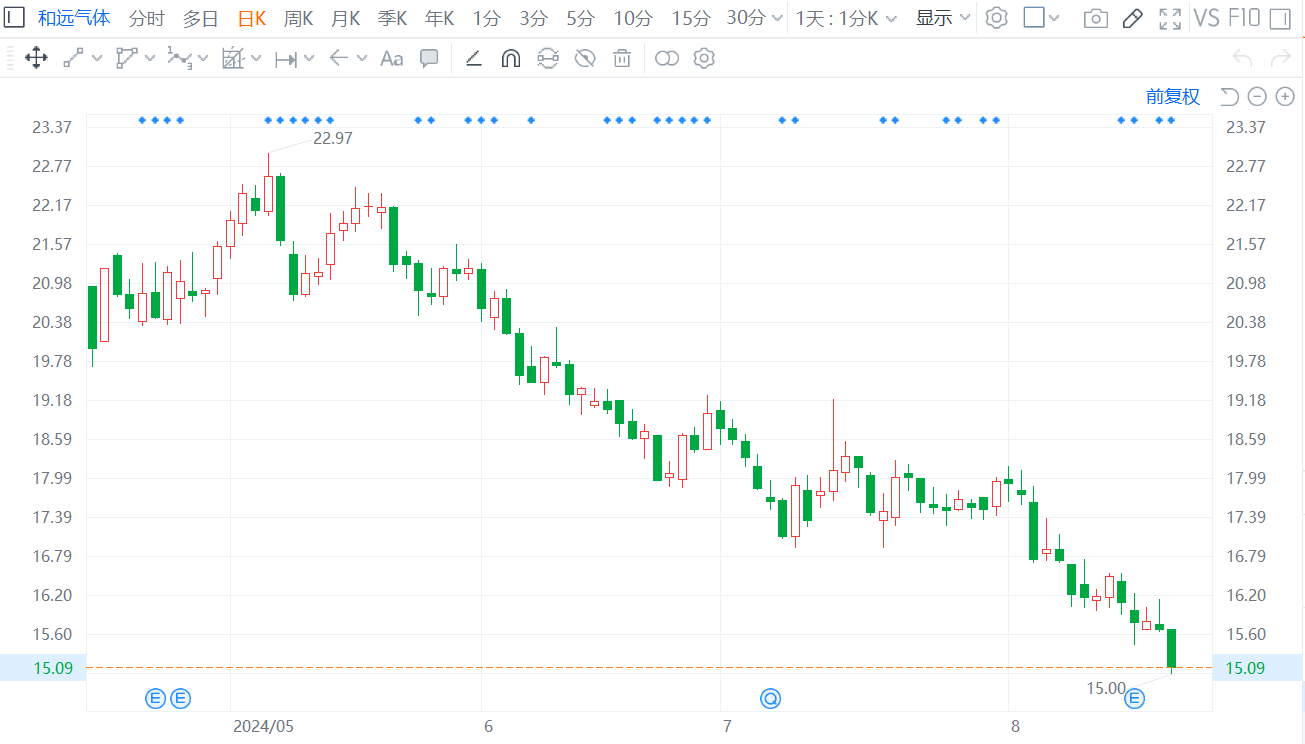The height and width of the screenshot is (744, 1305).
Task: Switch to 1分 minute chart
Action: click(487, 18)
